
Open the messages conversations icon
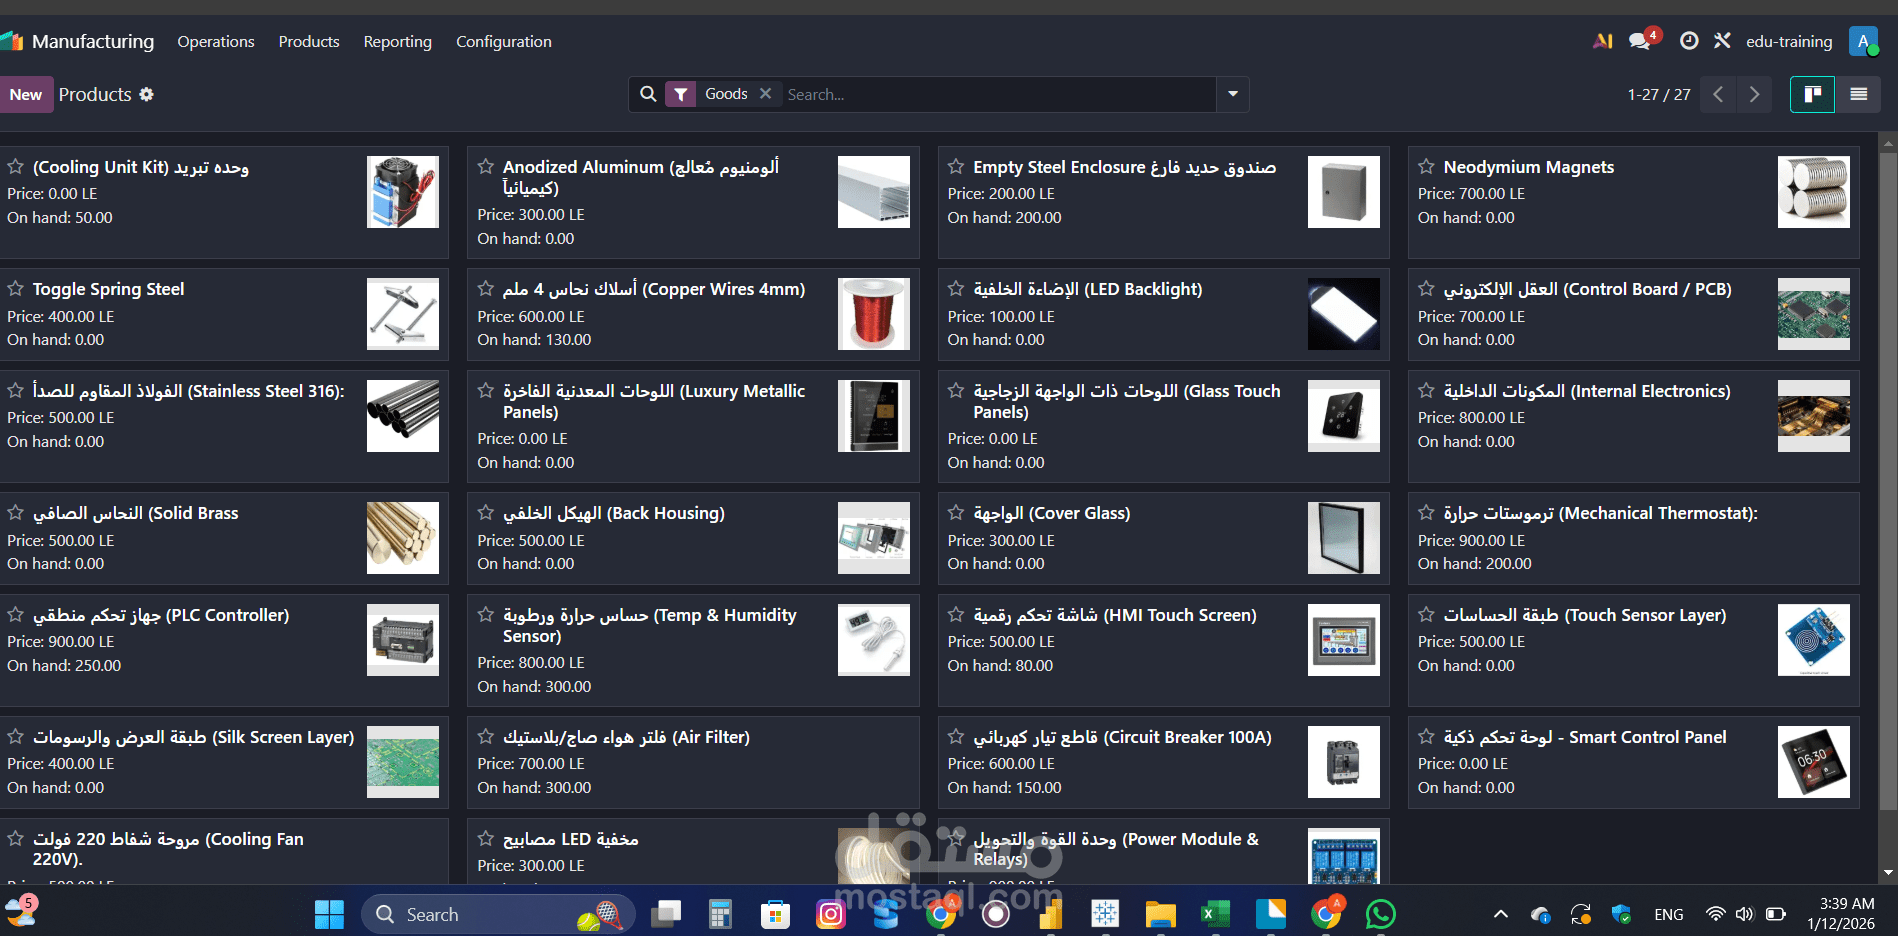1641,41
